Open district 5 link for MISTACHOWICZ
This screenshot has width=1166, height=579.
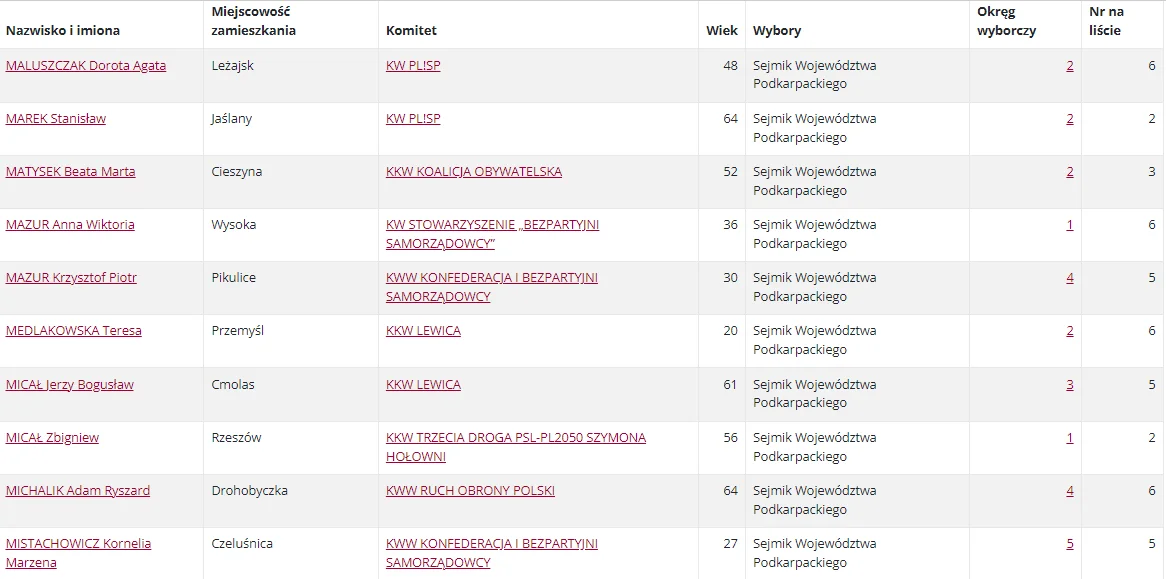(x=1069, y=543)
